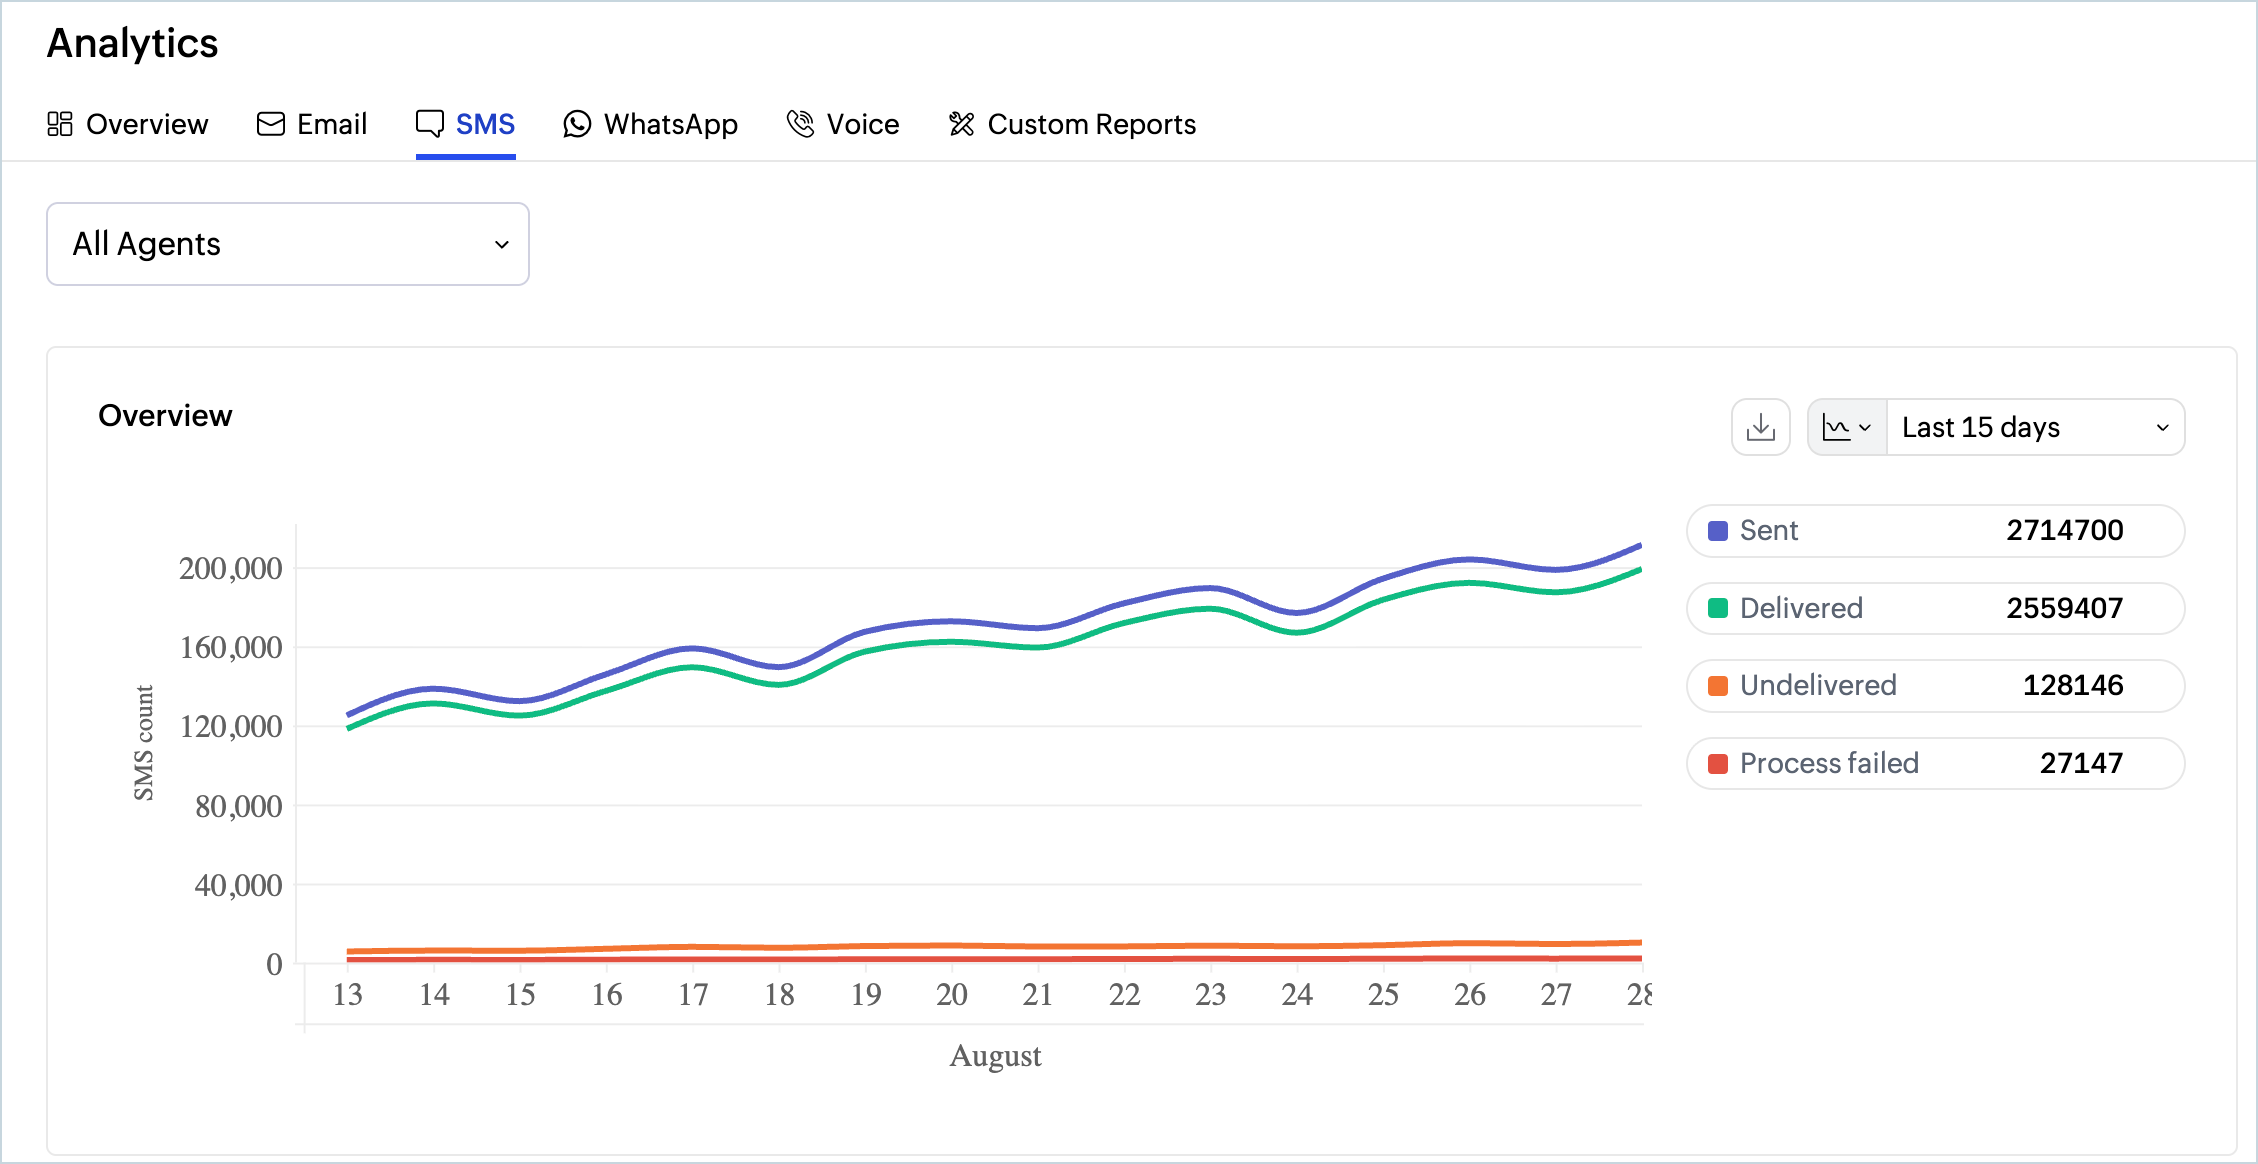Click the x-axis date 27
Screen dimensions: 2258x1164
[1556, 995]
